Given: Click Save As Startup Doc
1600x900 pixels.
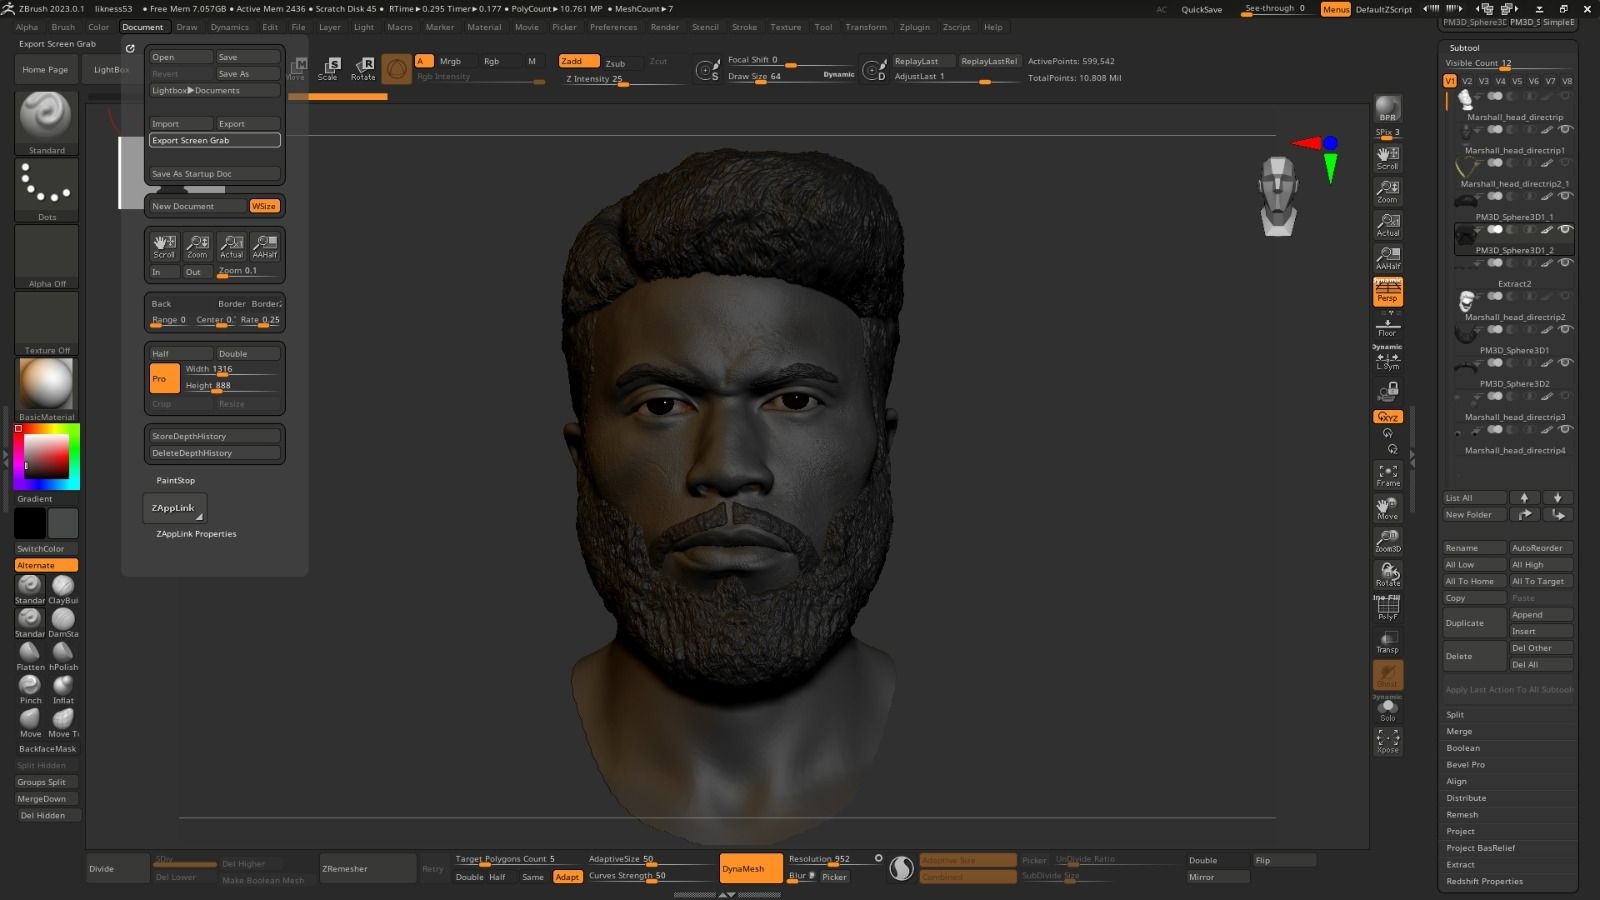Looking at the screenshot, I should tap(215, 173).
